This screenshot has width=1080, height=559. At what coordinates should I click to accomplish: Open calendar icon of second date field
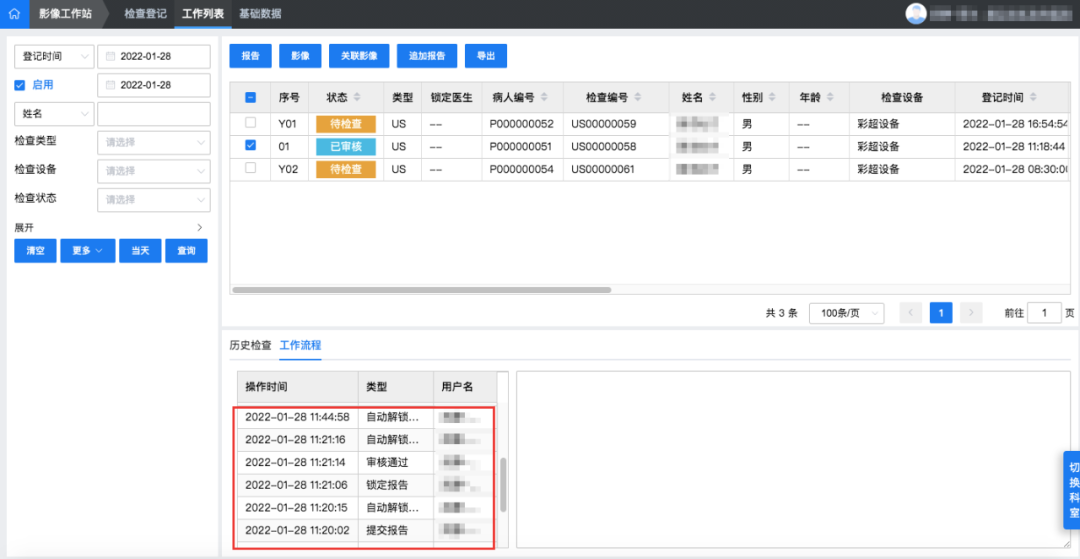tap(110, 85)
